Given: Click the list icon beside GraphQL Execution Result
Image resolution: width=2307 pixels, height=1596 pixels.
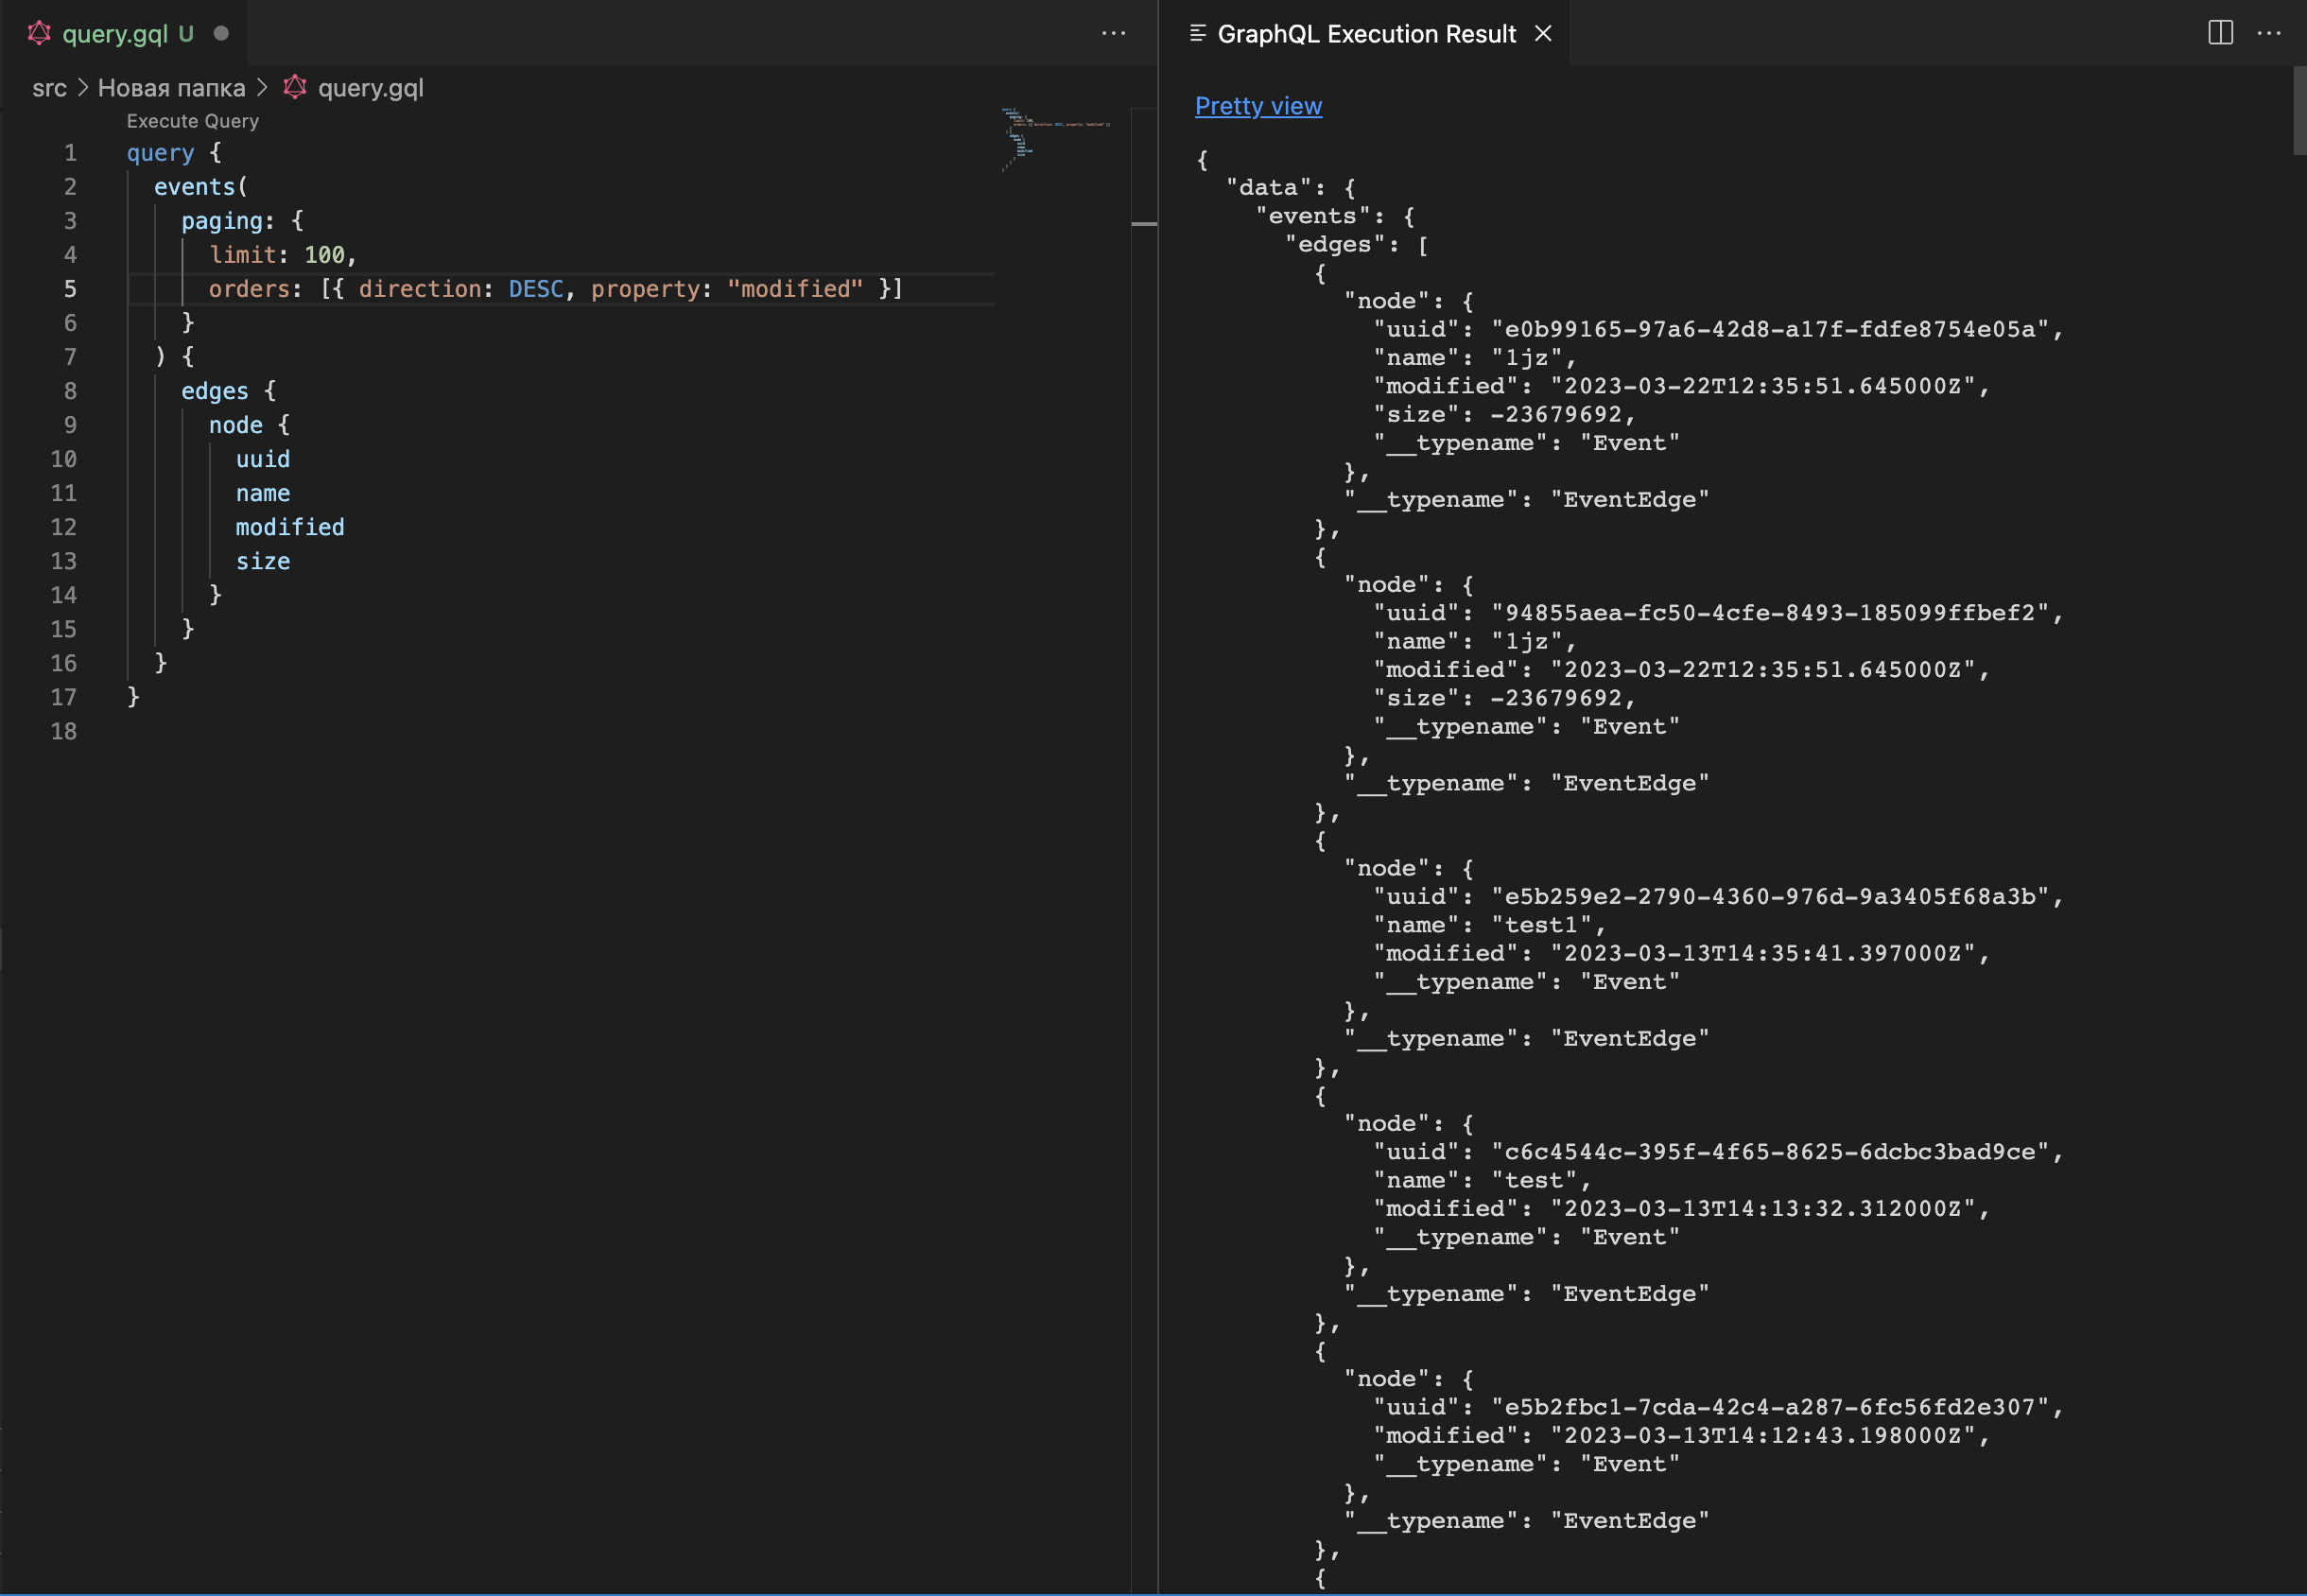Looking at the screenshot, I should (x=1196, y=33).
